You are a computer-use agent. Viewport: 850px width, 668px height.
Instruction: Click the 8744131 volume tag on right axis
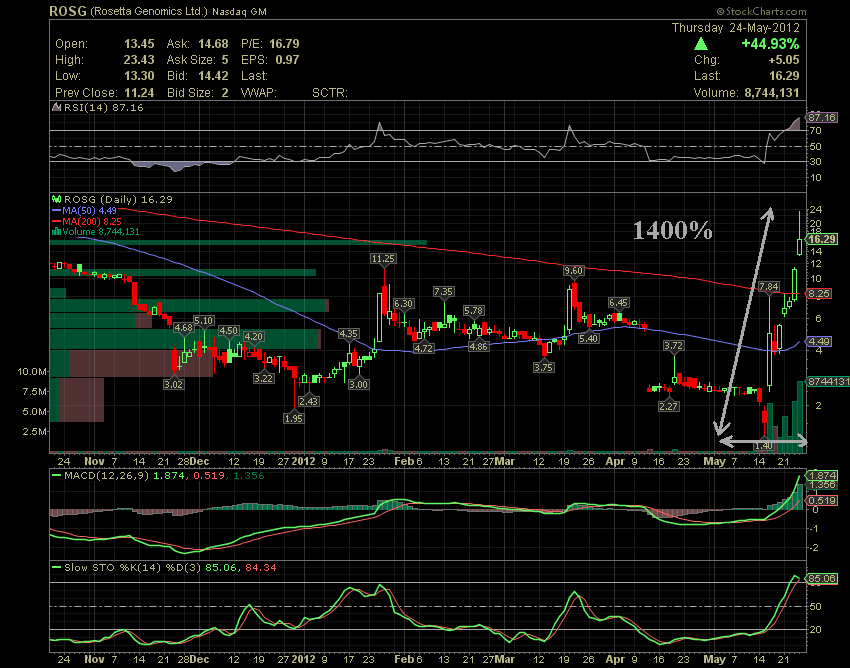point(828,382)
